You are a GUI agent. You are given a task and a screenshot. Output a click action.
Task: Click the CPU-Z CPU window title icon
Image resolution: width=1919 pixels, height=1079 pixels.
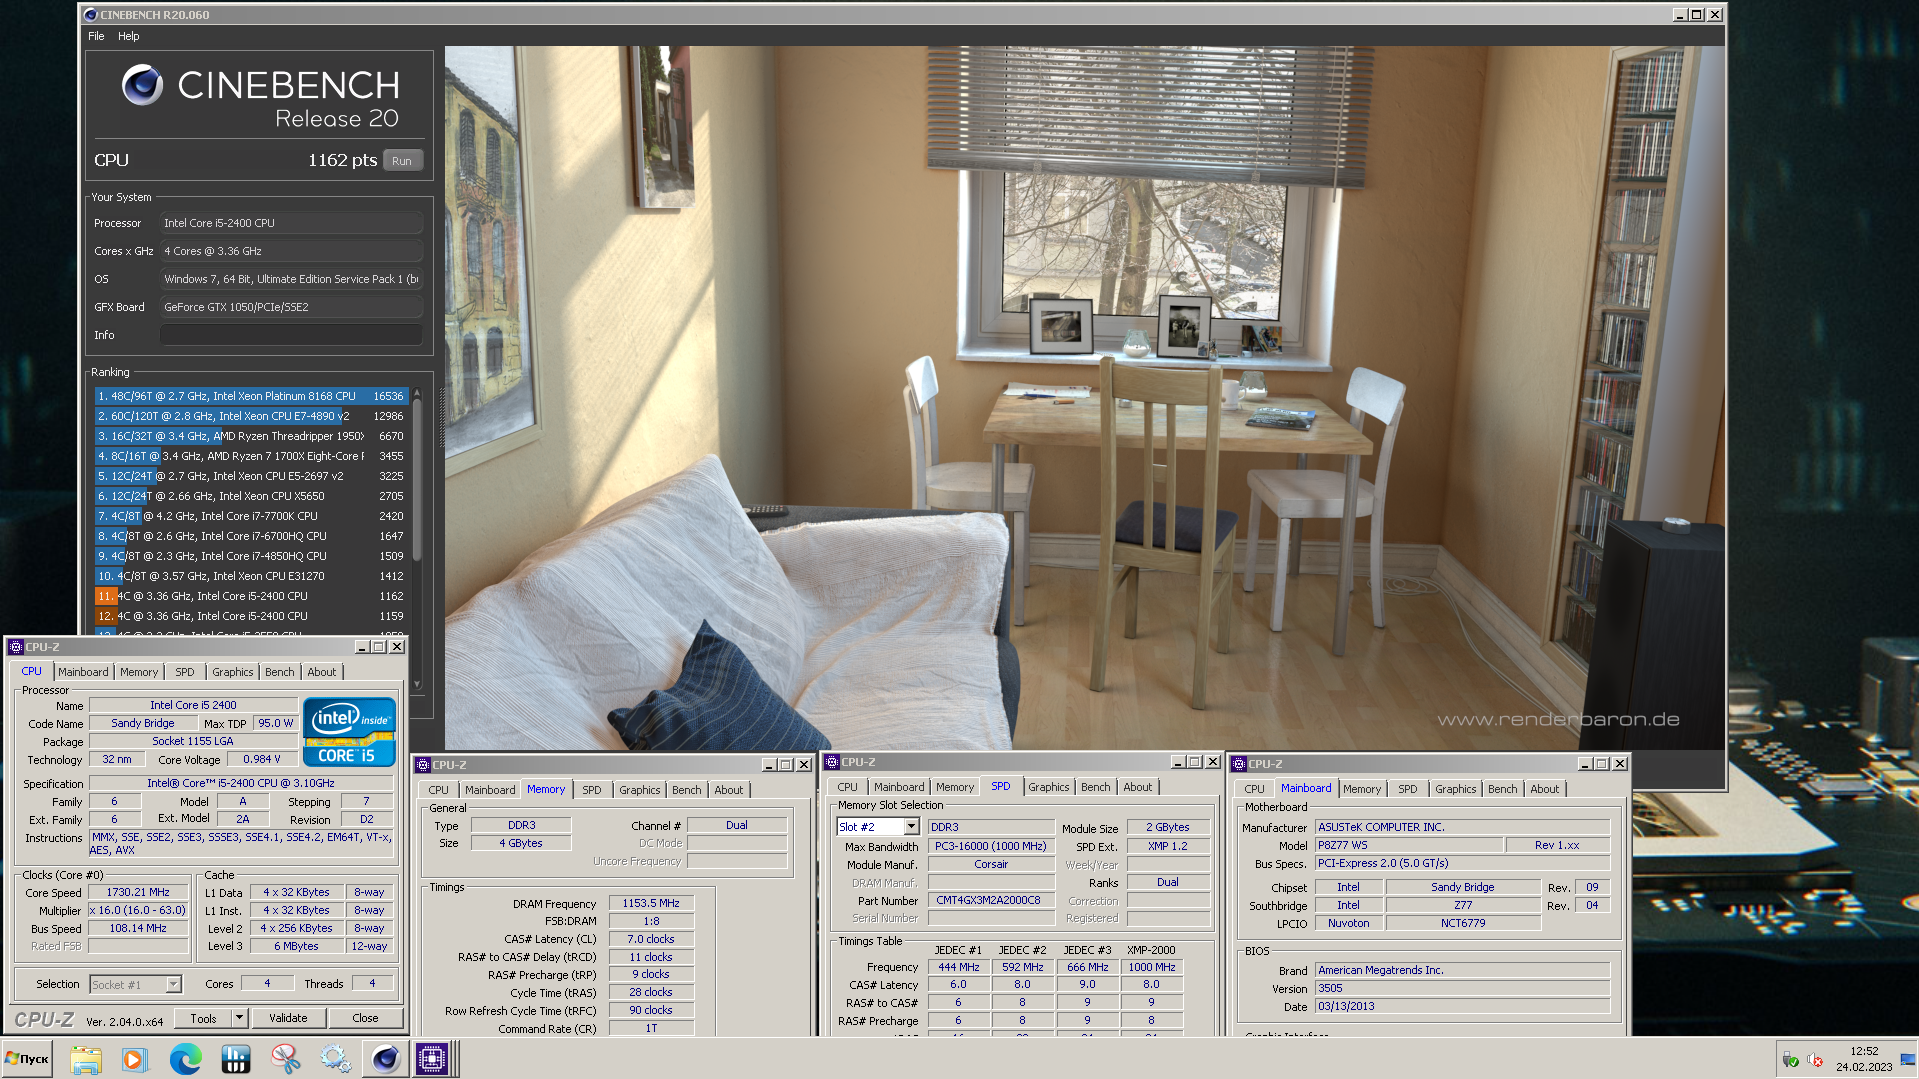click(16, 647)
